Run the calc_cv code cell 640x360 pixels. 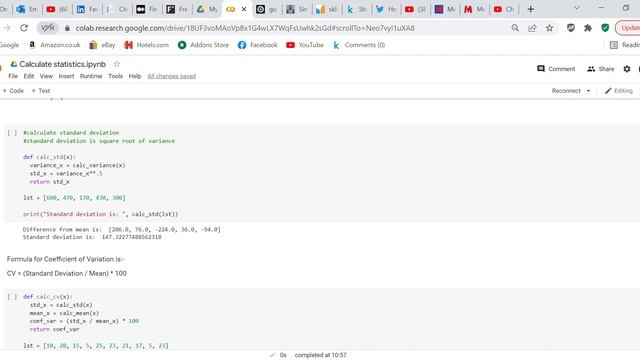coord(12,297)
